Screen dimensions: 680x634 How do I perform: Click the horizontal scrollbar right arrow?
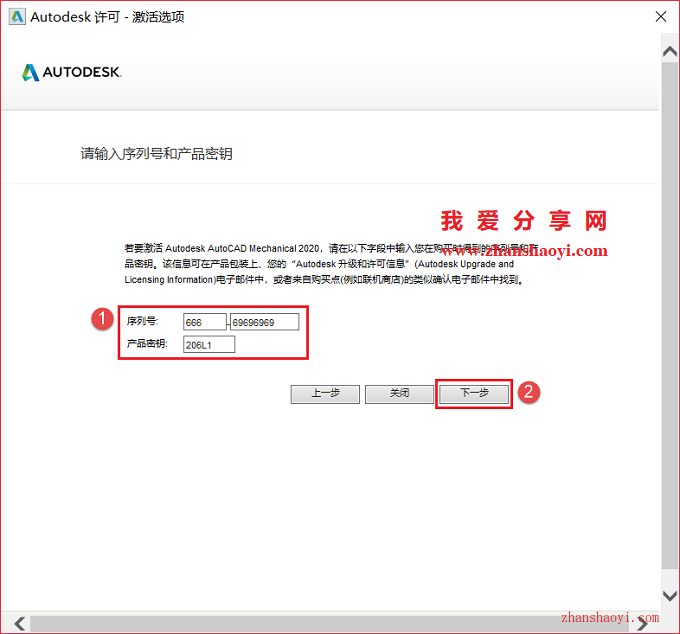pyautogui.click(x=643, y=624)
